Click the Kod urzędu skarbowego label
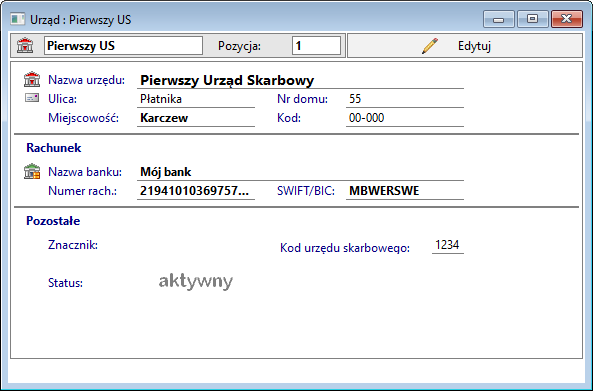 pyautogui.click(x=345, y=248)
